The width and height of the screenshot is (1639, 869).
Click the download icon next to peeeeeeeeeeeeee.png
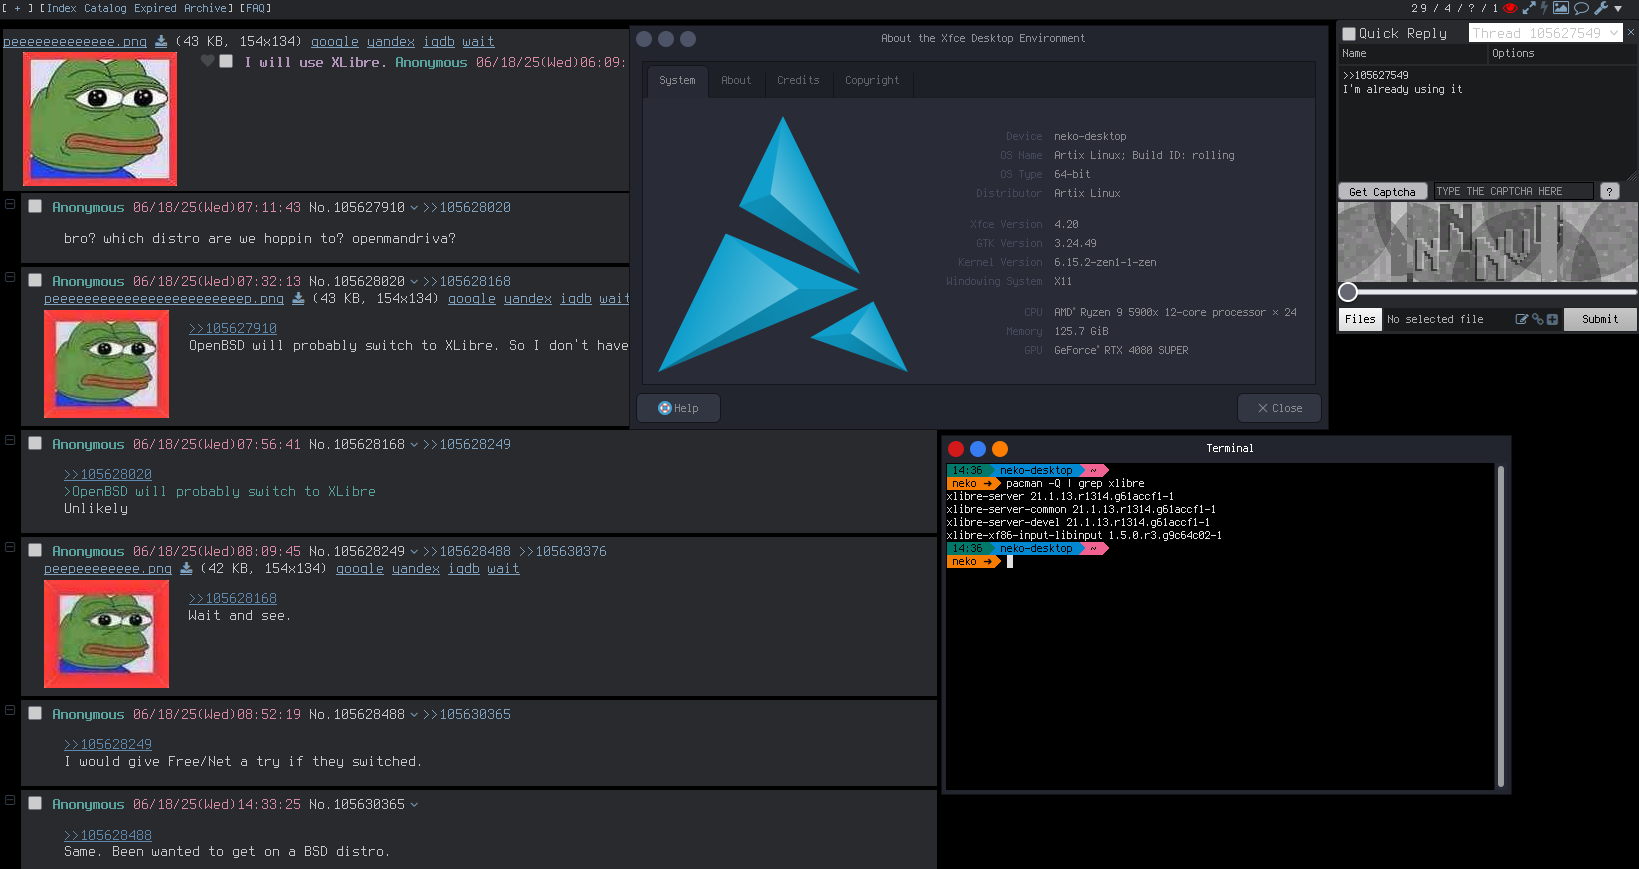[x=161, y=42]
